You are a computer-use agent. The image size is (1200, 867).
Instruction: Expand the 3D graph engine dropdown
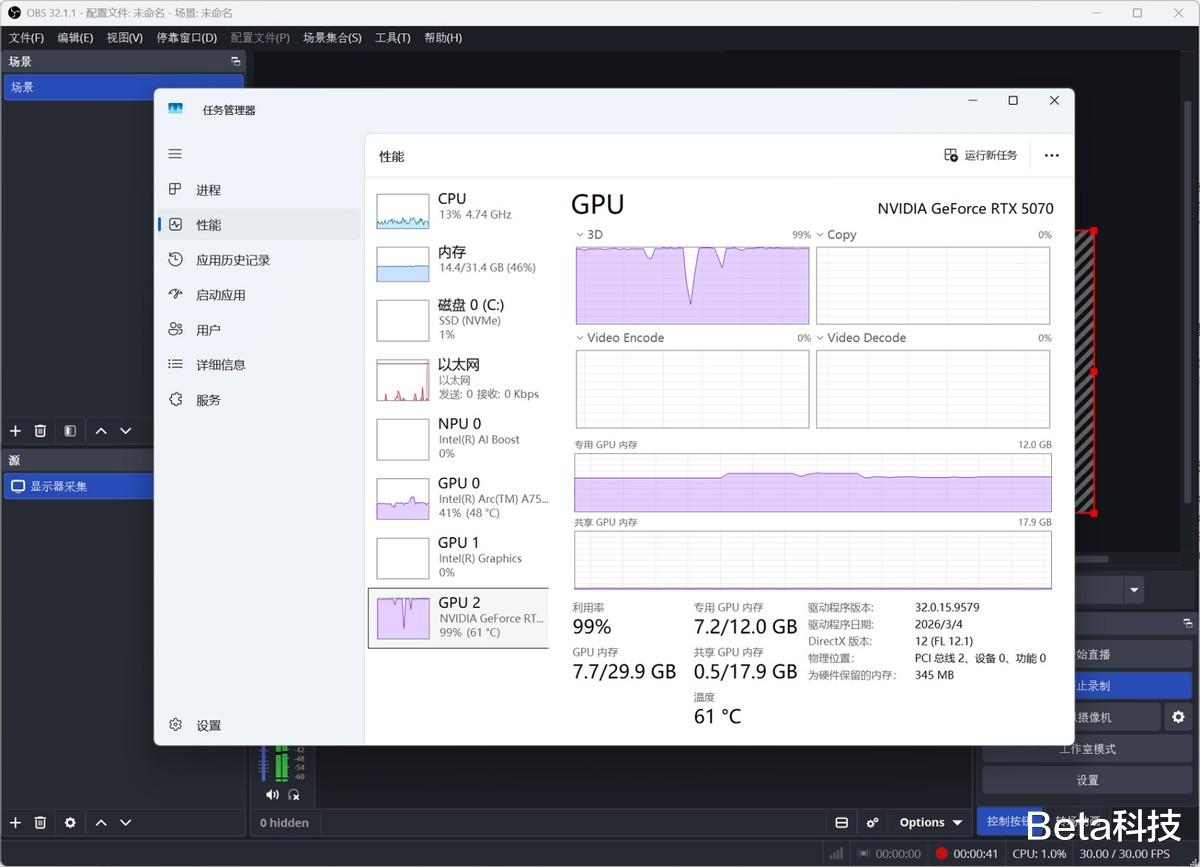coord(581,235)
